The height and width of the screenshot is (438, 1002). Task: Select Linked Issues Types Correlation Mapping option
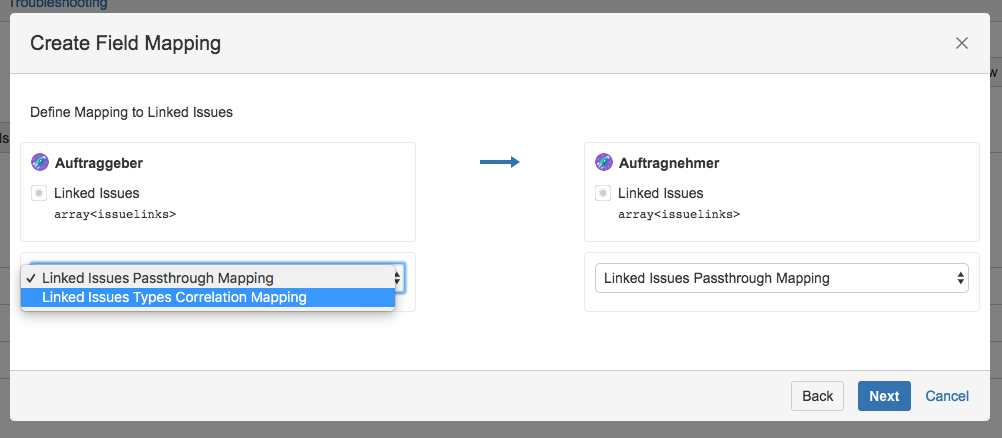[174, 297]
